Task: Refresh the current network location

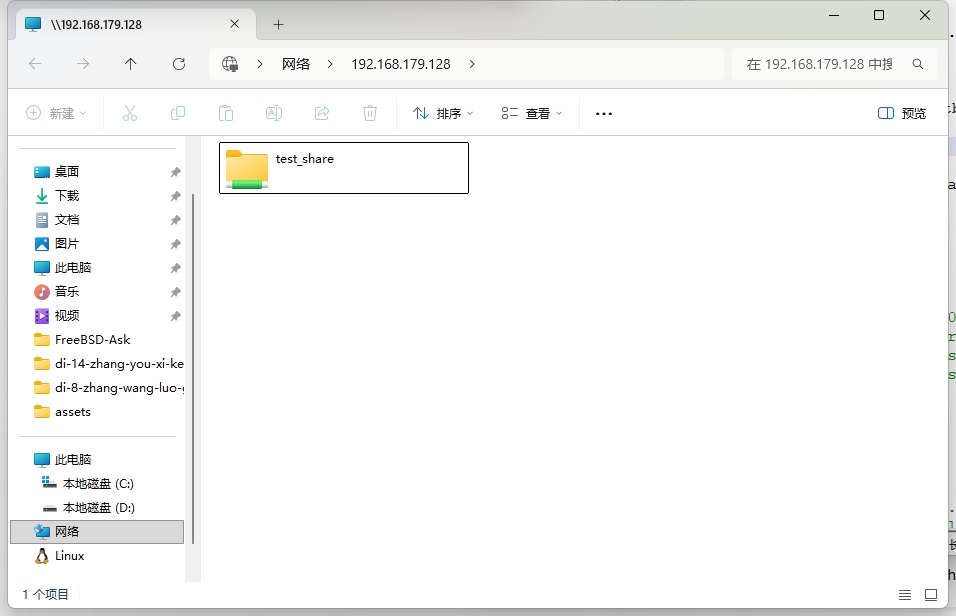Action: (179, 64)
